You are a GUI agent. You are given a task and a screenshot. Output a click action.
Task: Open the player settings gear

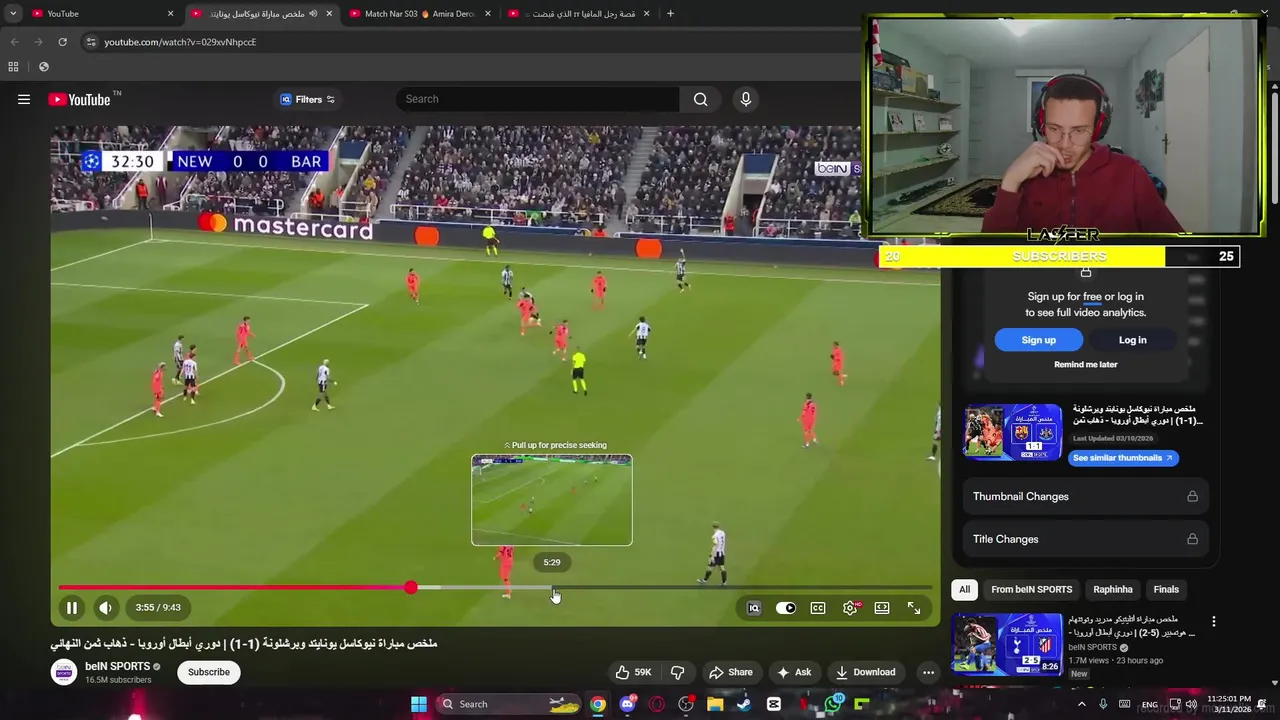point(850,608)
